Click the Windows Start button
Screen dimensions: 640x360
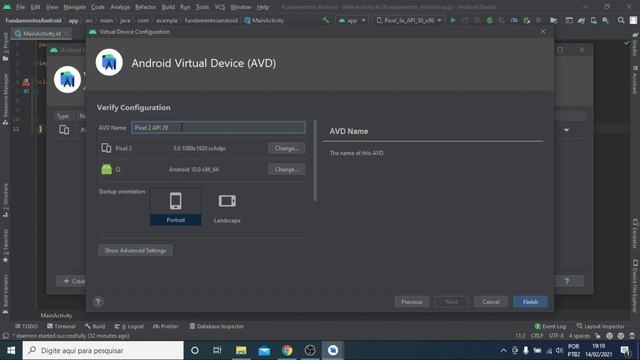point(11,350)
